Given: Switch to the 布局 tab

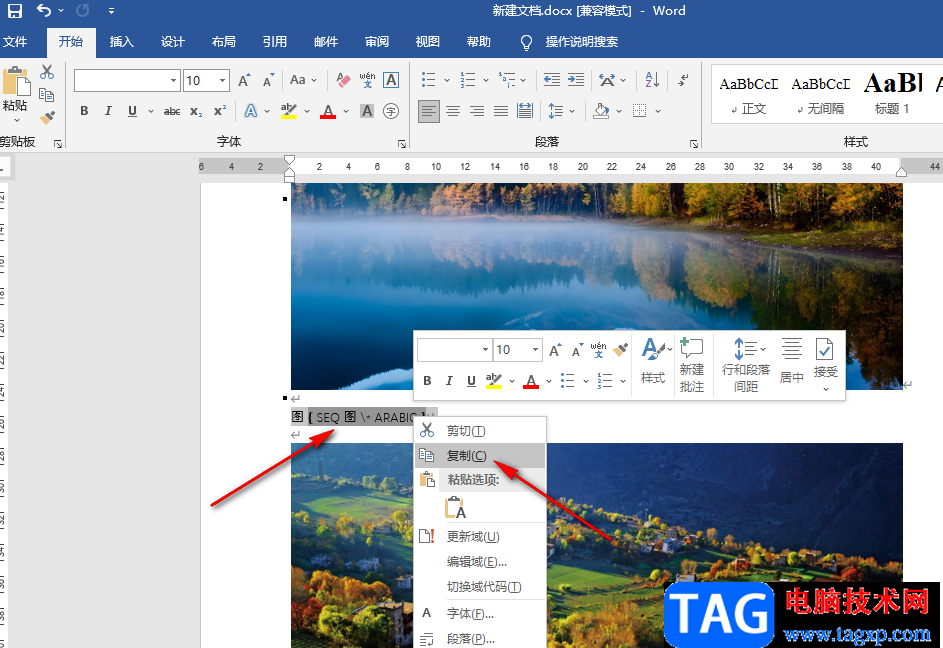Looking at the screenshot, I should point(223,42).
